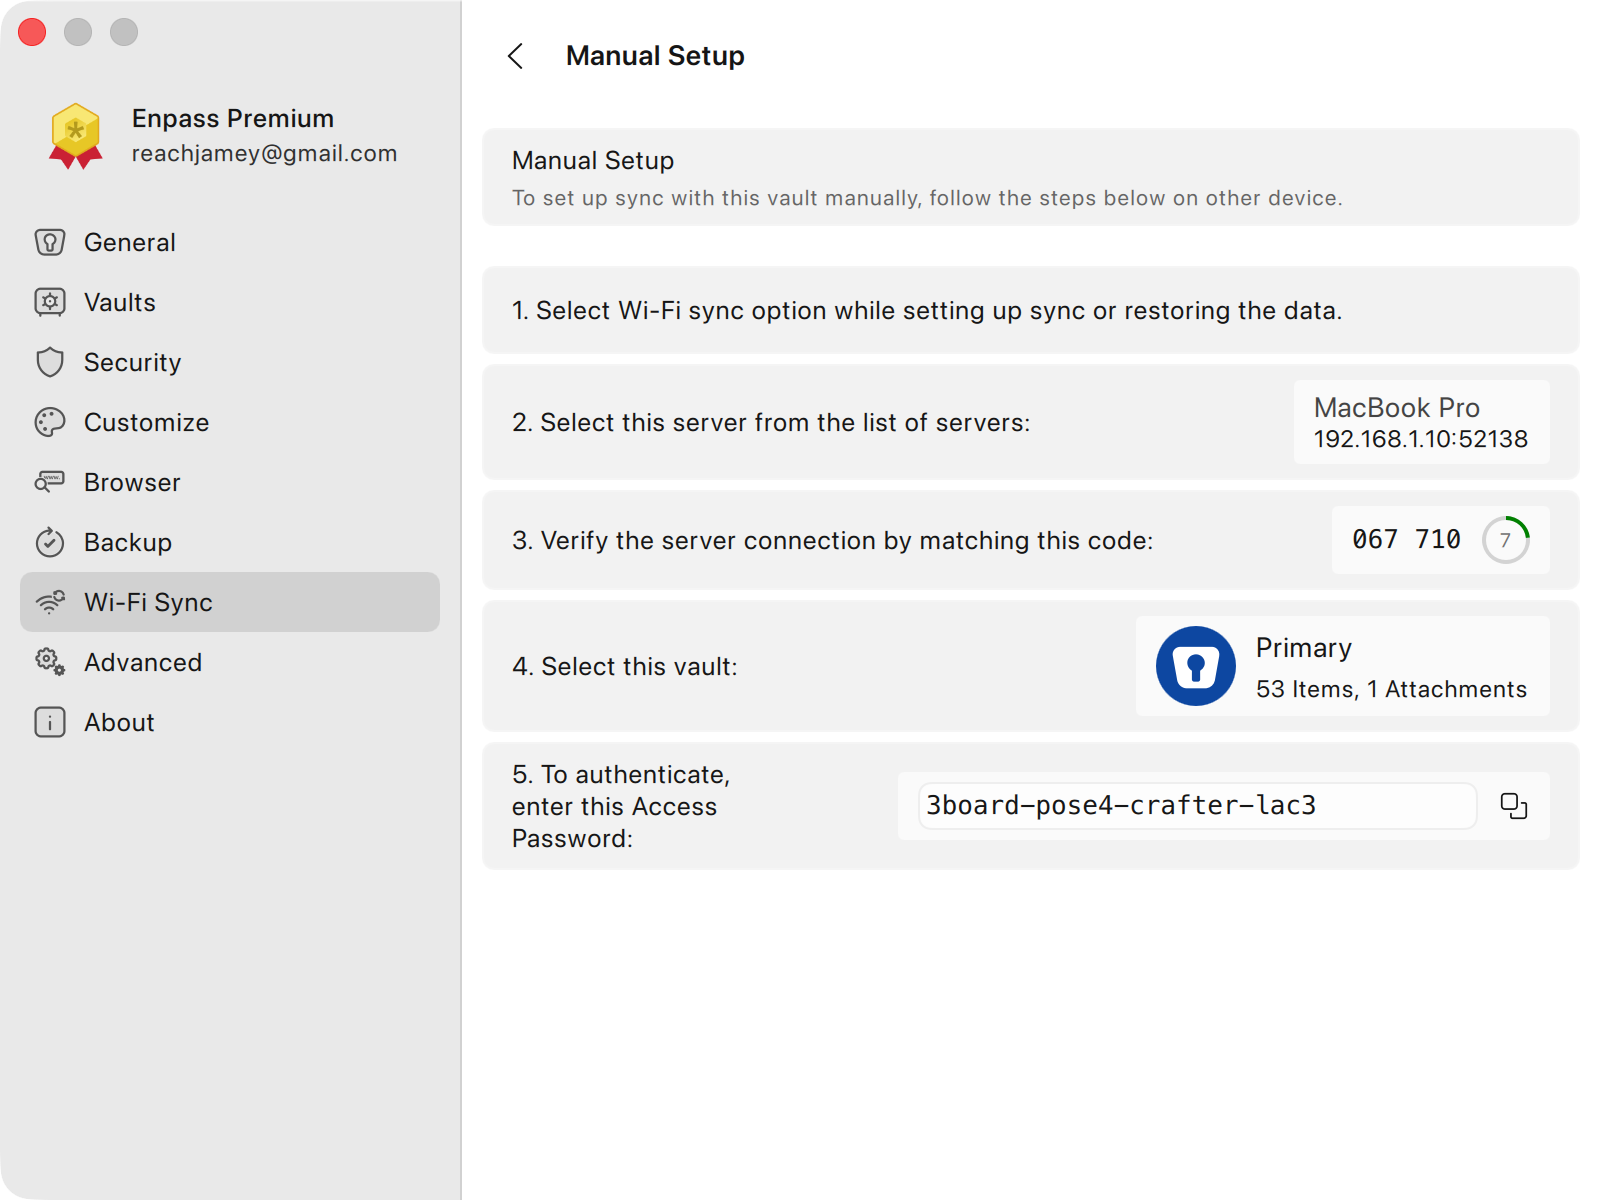This screenshot has width=1600, height=1200.
Task: Click the Primary vault logo icon
Action: point(1196,666)
